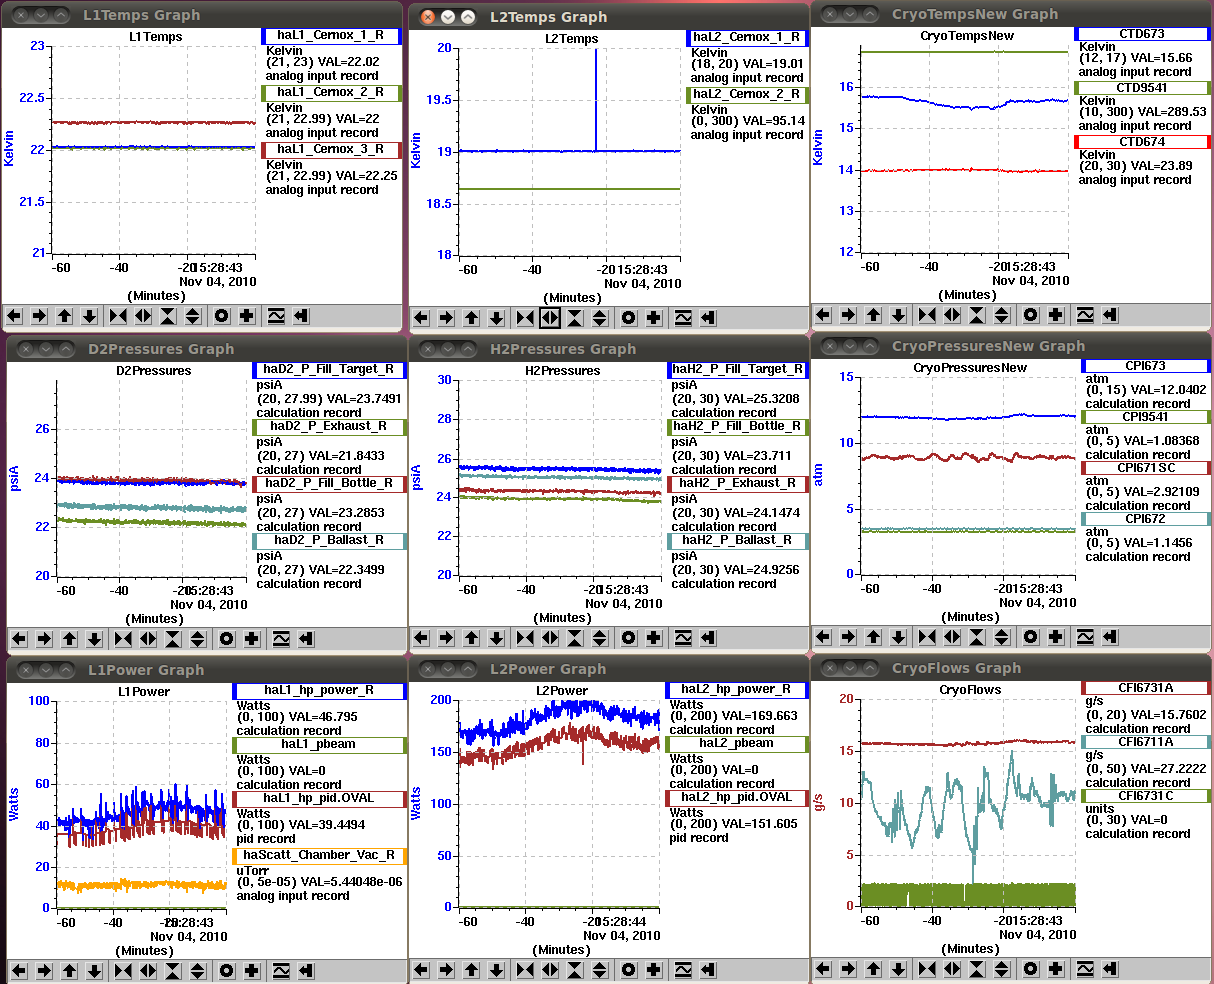Click the bowtie icon in L1Power toolbar
This screenshot has height=984, width=1214.
123,970
